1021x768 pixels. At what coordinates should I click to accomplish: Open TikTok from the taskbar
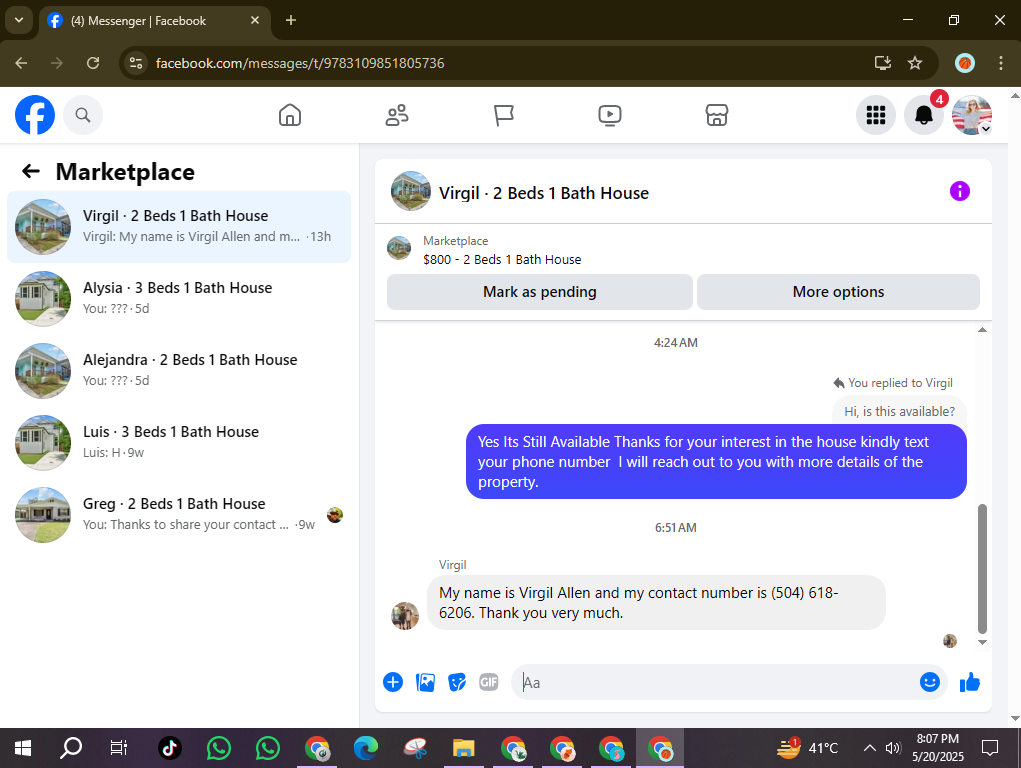pos(170,748)
